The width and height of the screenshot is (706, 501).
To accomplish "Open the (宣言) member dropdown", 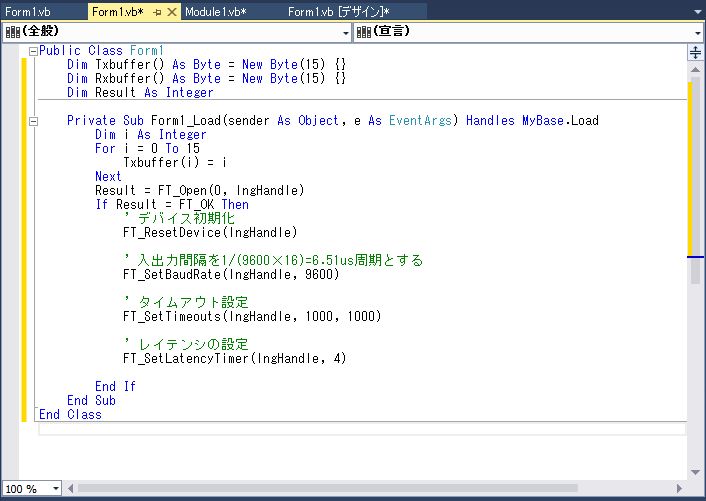I will (x=529, y=32).
